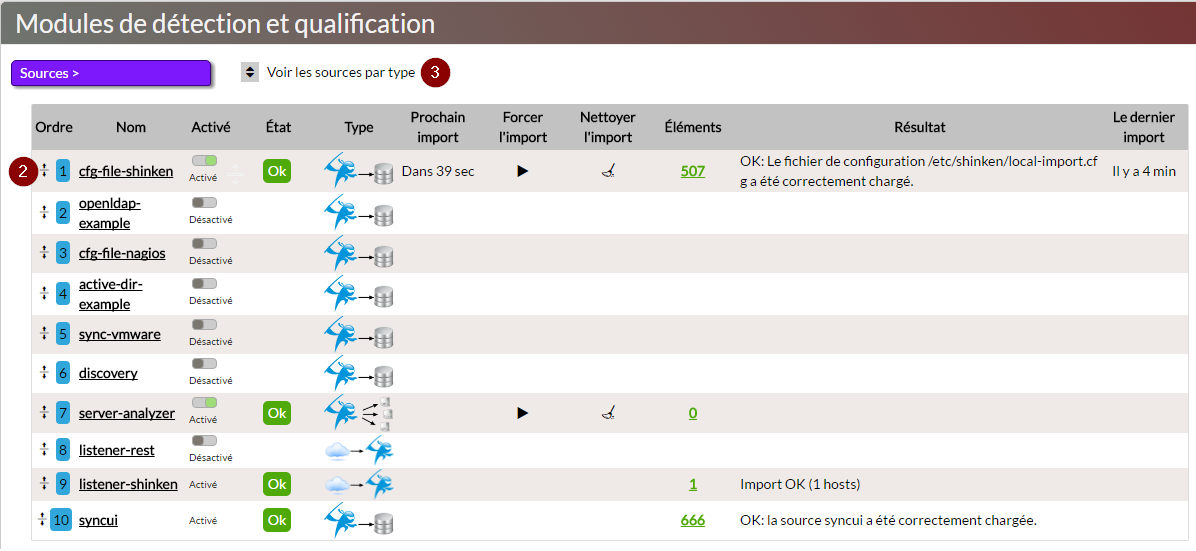Expand Voir les sources par type
1196x551 pixels.
[x=250, y=73]
